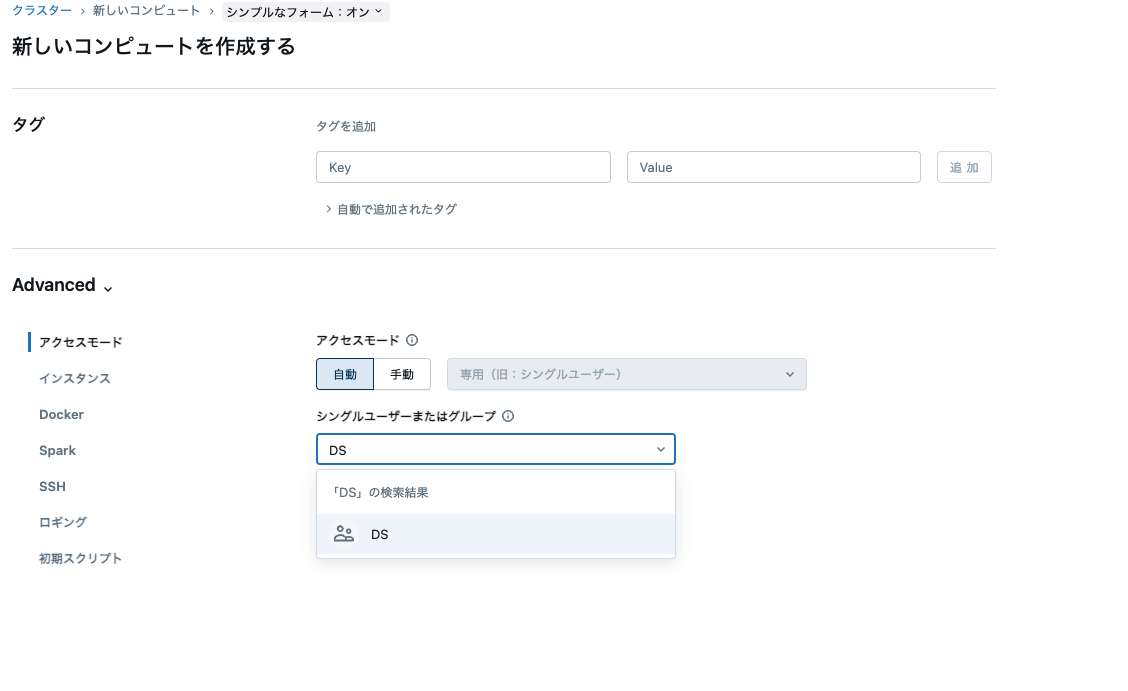The width and height of the screenshot is (1128, 691).
Task: Switch access mode to 手動
Action: click(x=402, y=373)
